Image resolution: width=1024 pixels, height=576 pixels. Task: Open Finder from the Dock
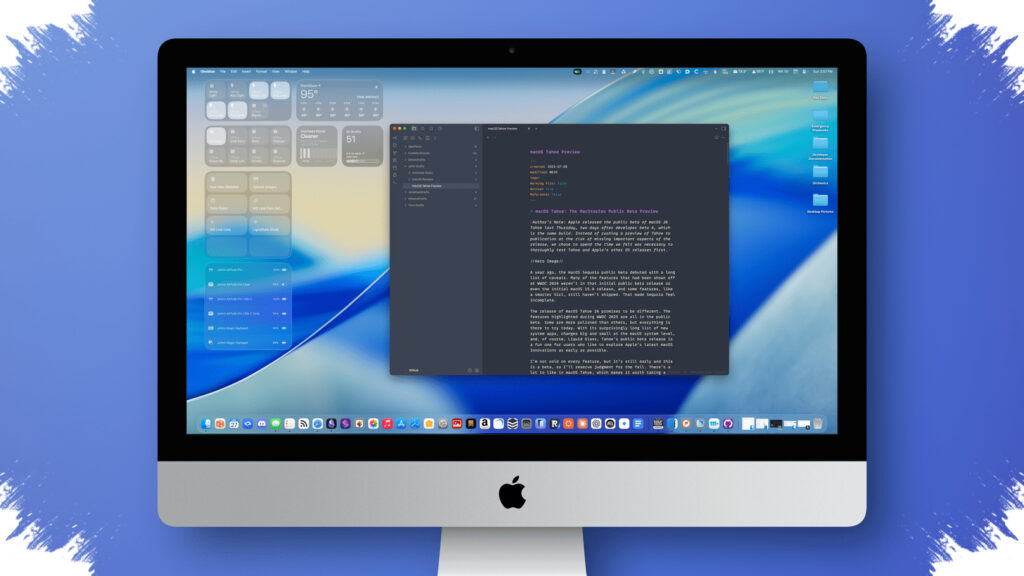(x=206, y=424)
